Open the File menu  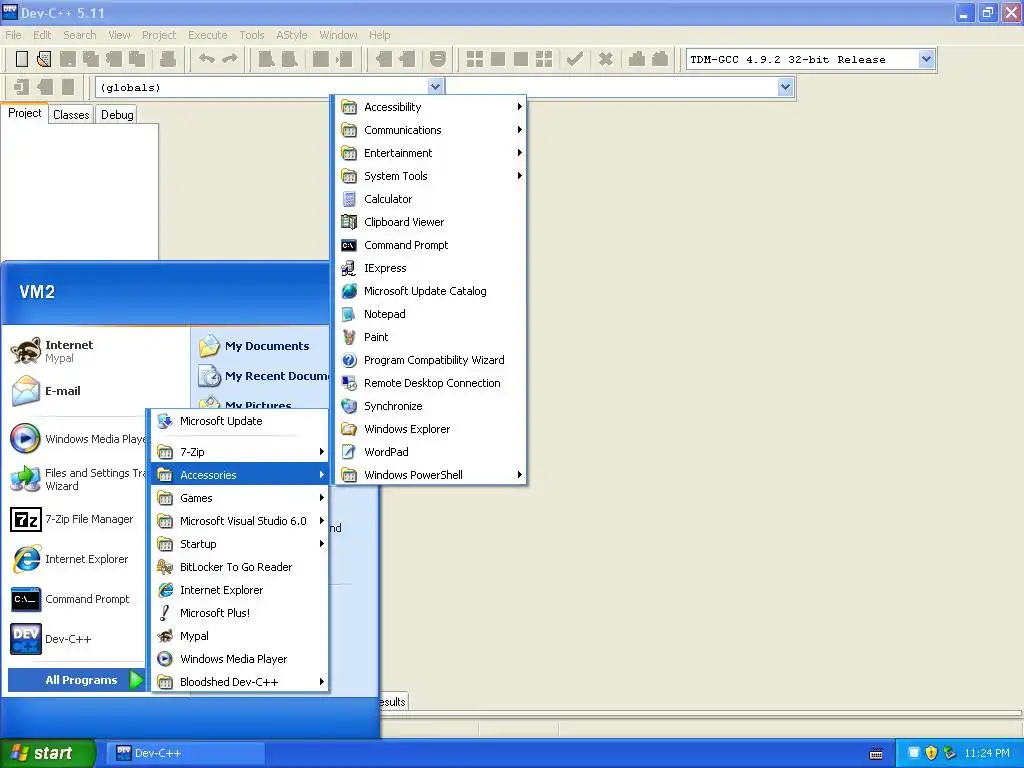(13, 35)
